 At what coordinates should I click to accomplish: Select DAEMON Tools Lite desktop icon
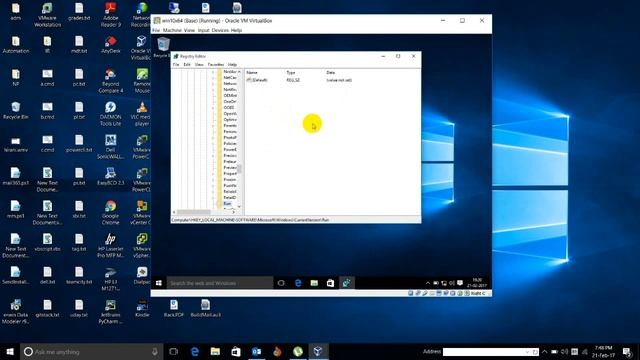click(x=111, y=113)
